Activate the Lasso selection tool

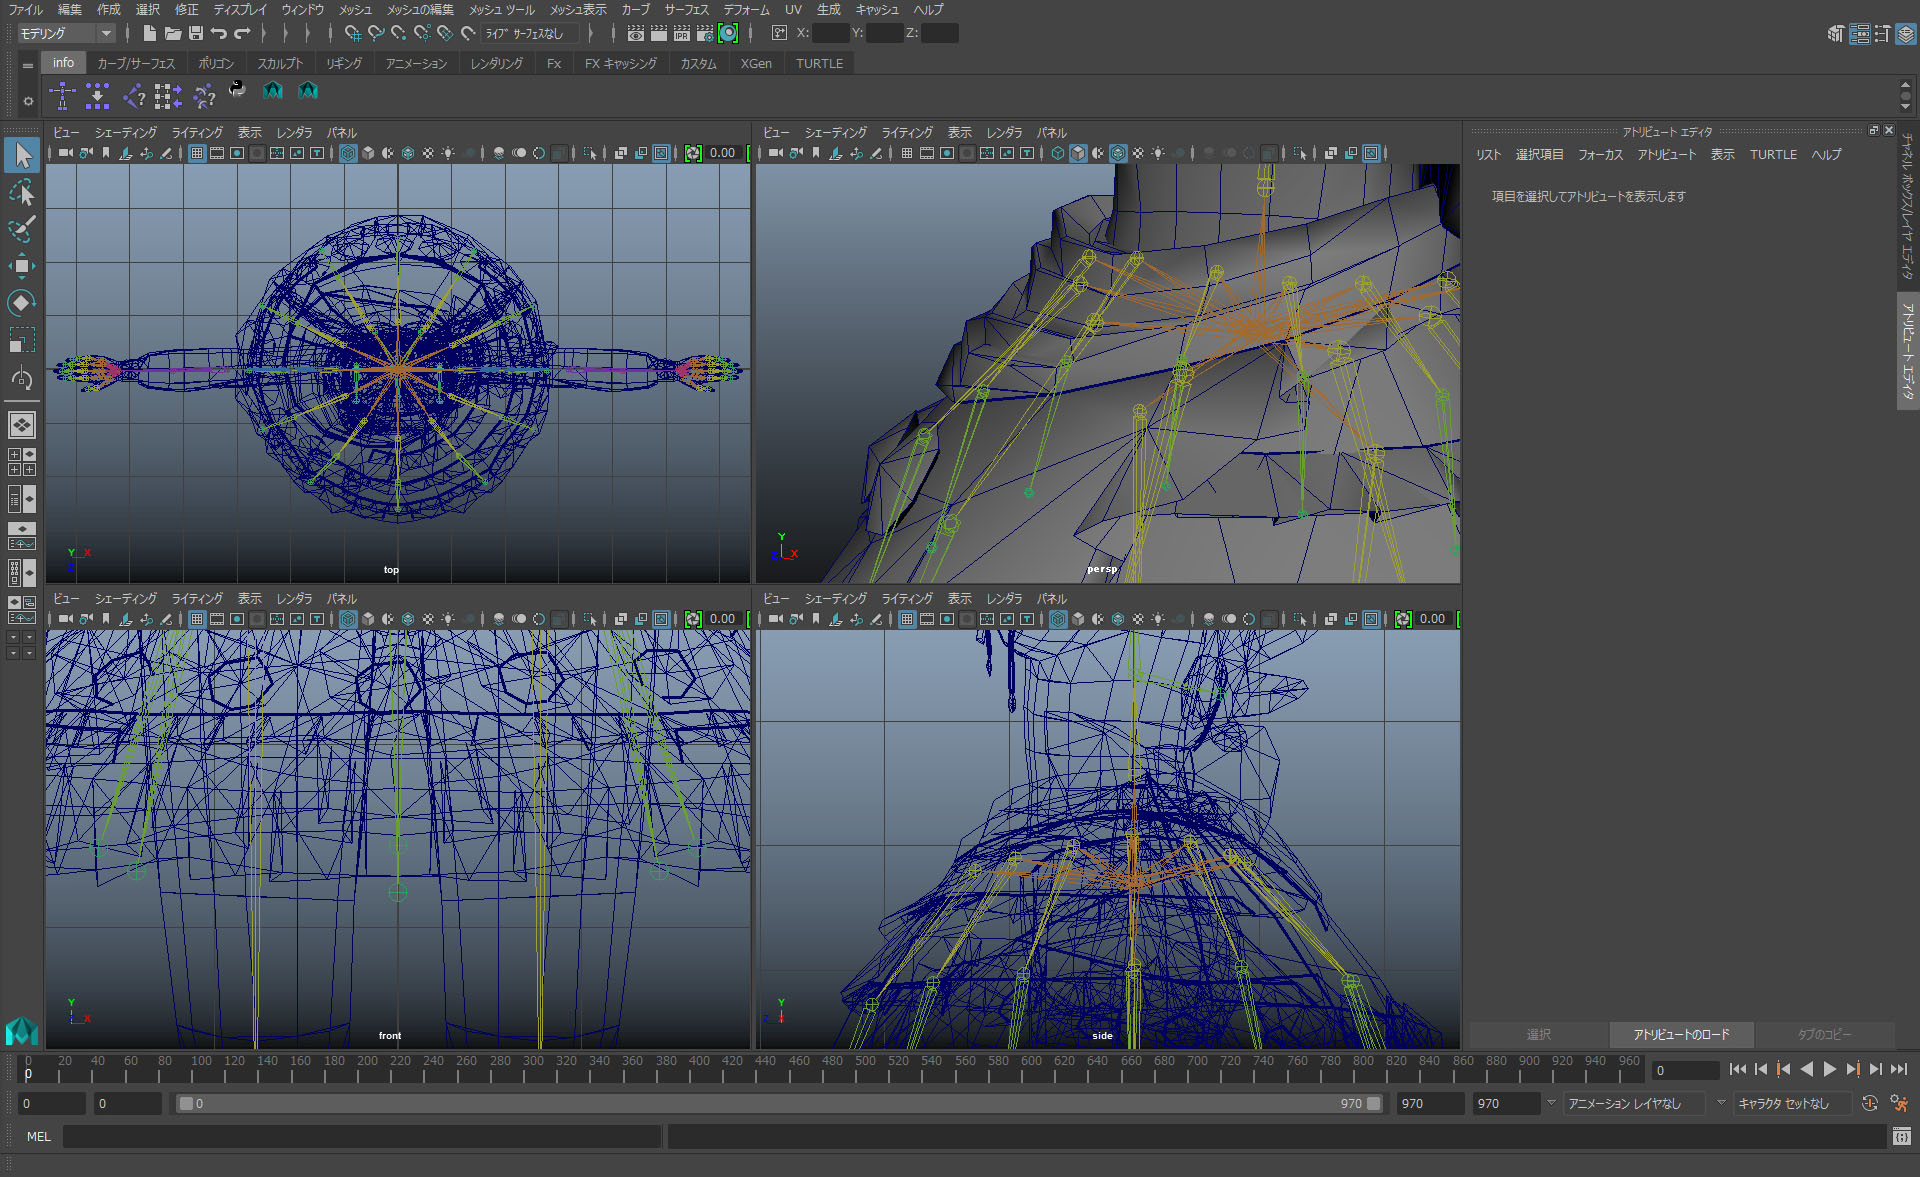tap(22, 192)
